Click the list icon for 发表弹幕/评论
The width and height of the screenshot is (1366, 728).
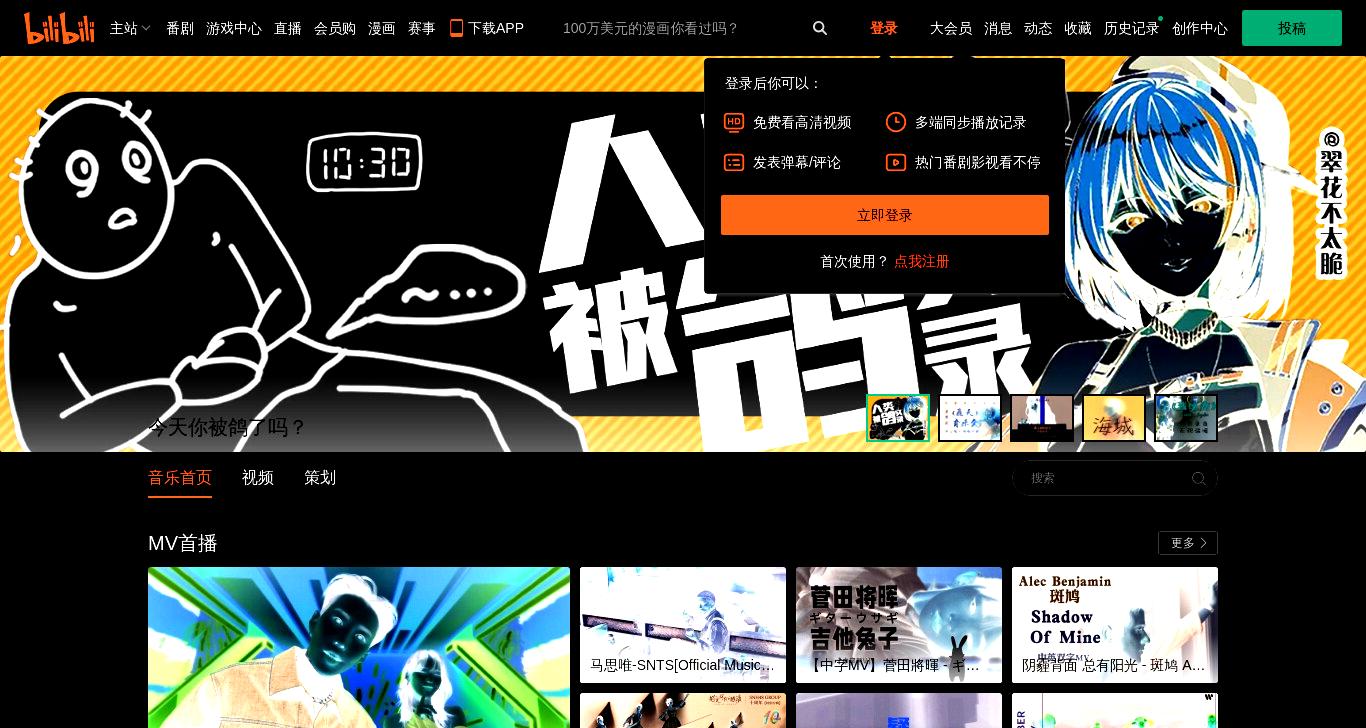coord(734,162)
